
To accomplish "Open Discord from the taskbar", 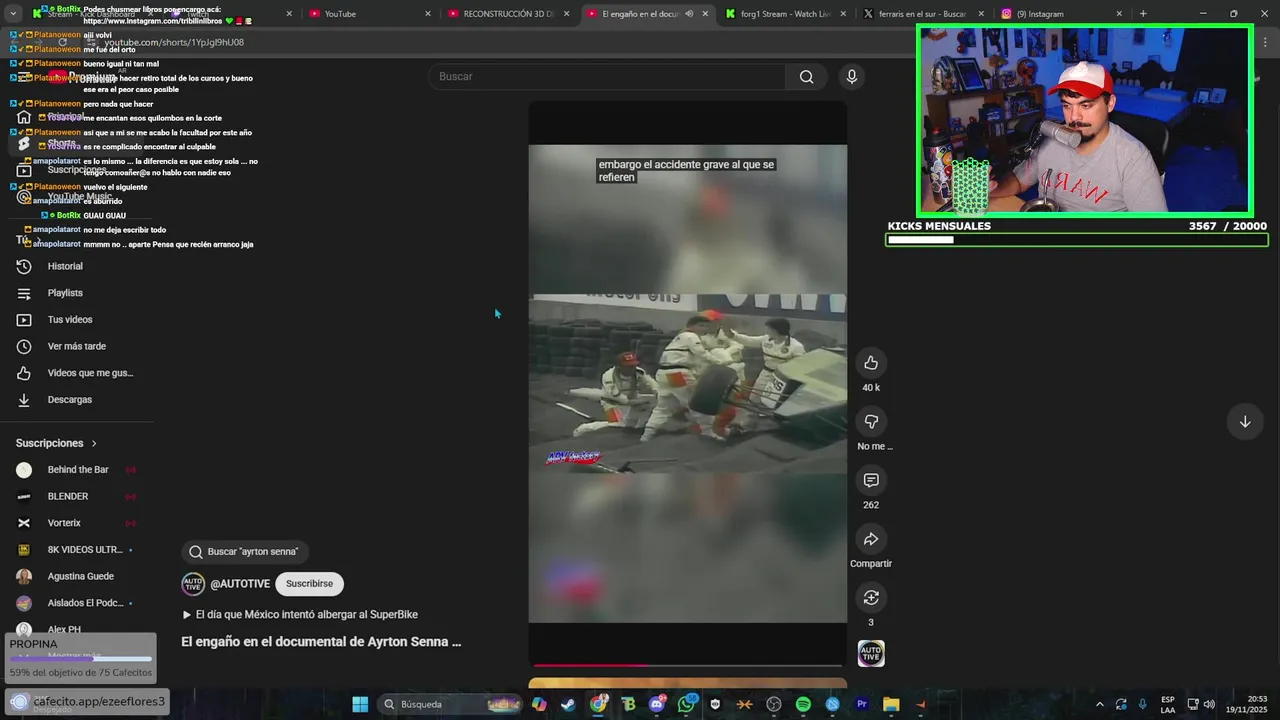I will [x=657, y=704].
